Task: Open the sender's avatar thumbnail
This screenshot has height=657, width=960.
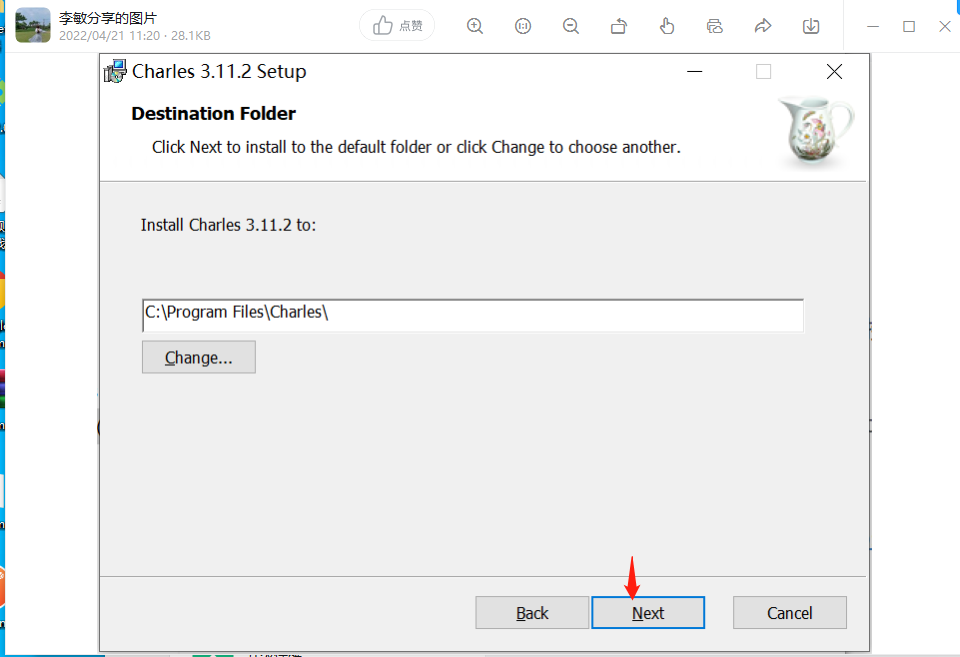Action: [33, 25]
